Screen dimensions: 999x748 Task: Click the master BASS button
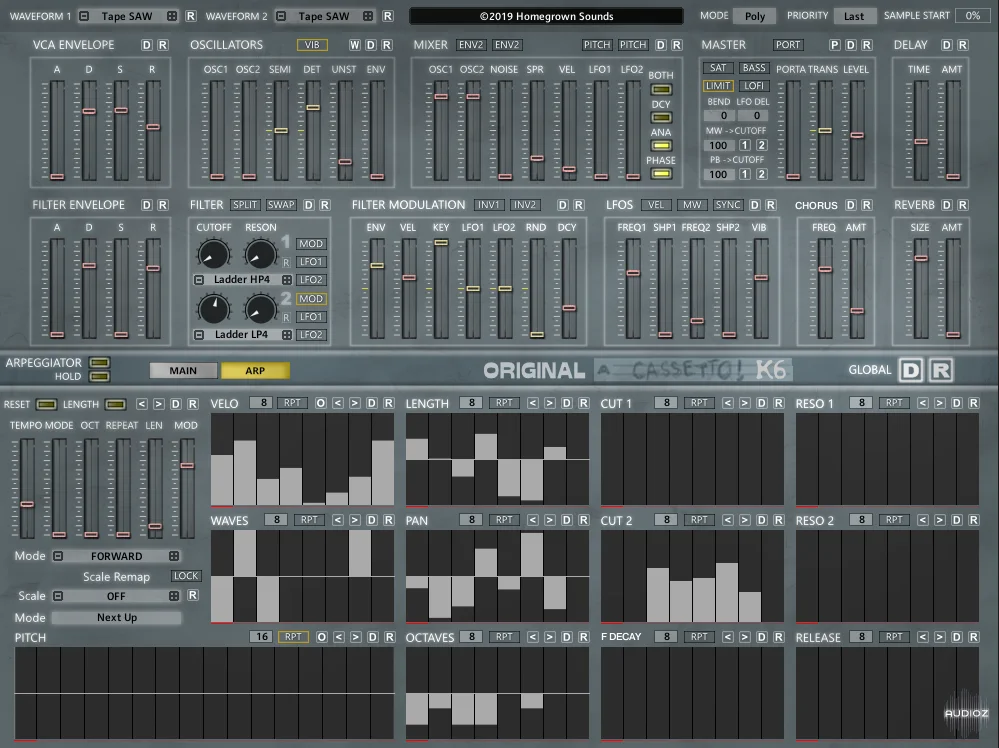pyautogui.click(x=754, y=68)
